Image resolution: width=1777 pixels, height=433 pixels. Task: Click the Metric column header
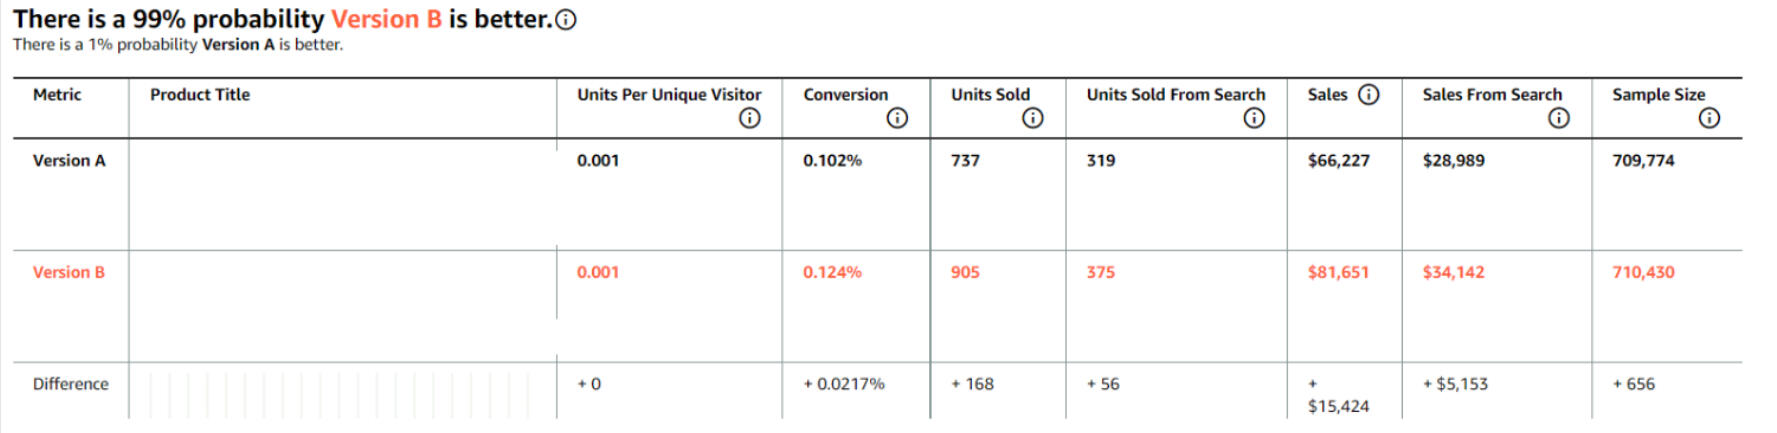[x=57, y=95]
